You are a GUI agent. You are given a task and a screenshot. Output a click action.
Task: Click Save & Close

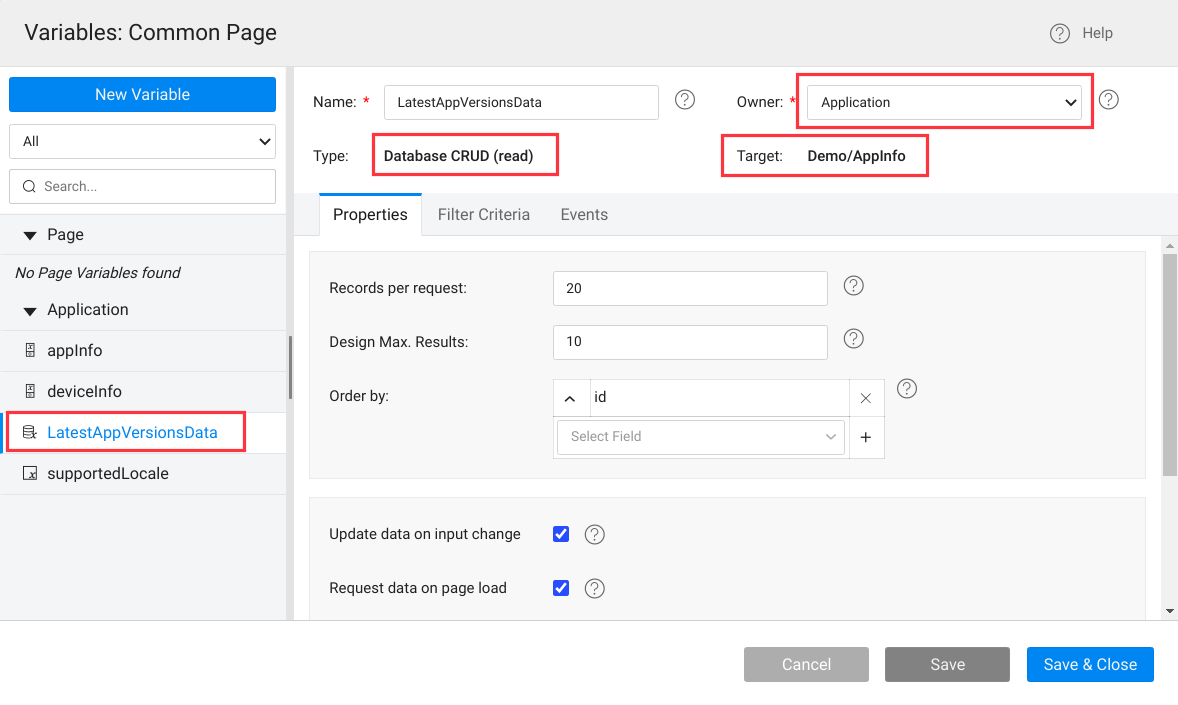pos(1090,664)
